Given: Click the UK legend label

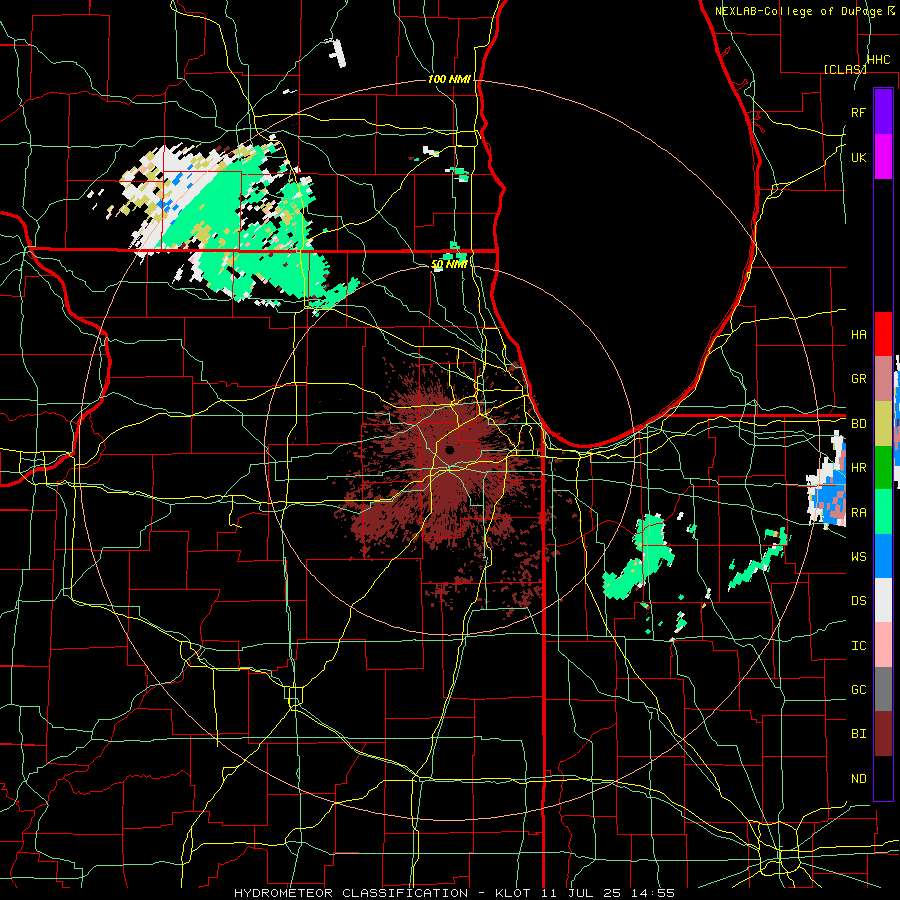Looking at the screenshot, I should coord(858,158).
